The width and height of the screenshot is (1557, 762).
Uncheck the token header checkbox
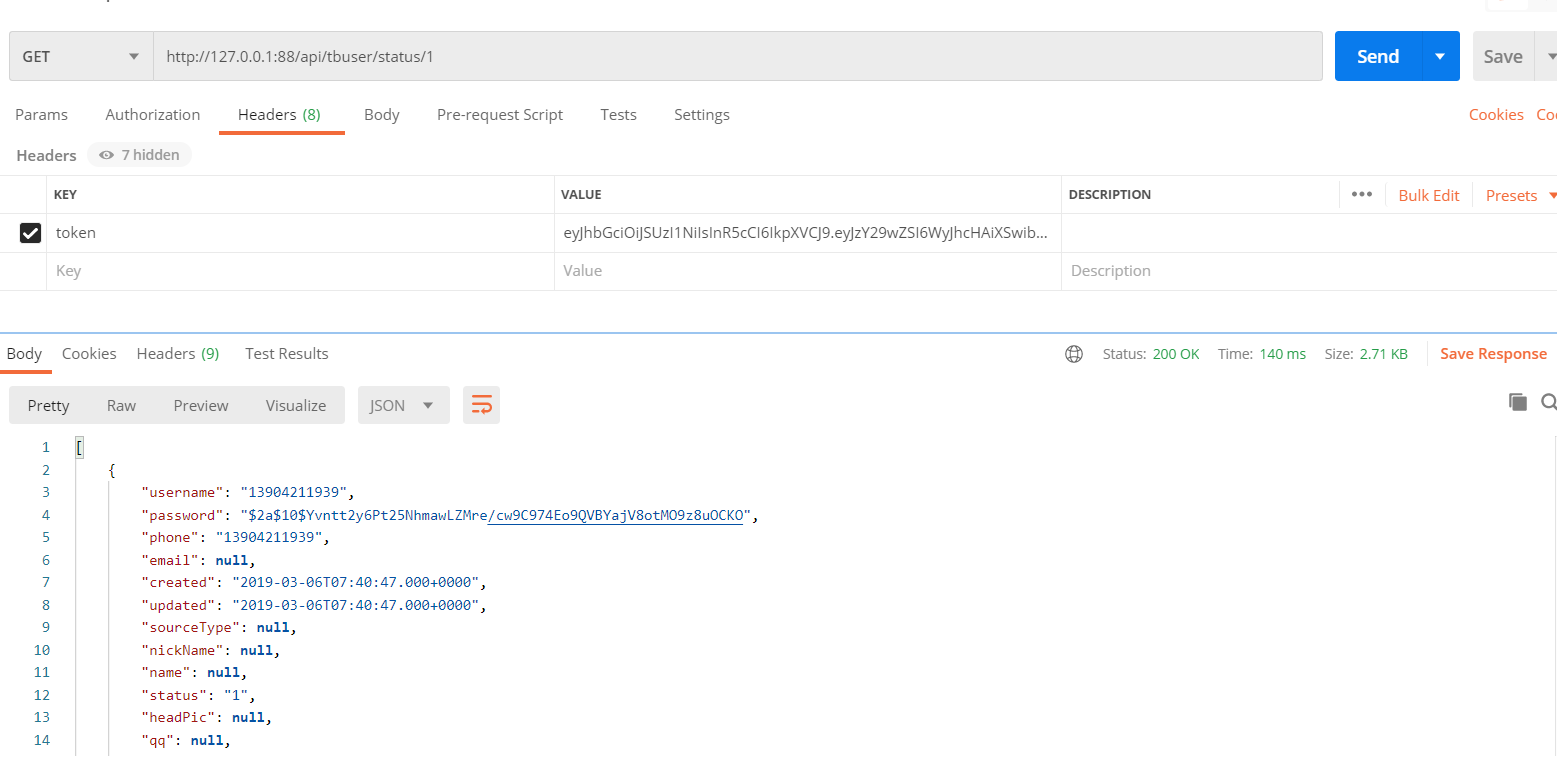pyautogui.click(x=30, y=232)
